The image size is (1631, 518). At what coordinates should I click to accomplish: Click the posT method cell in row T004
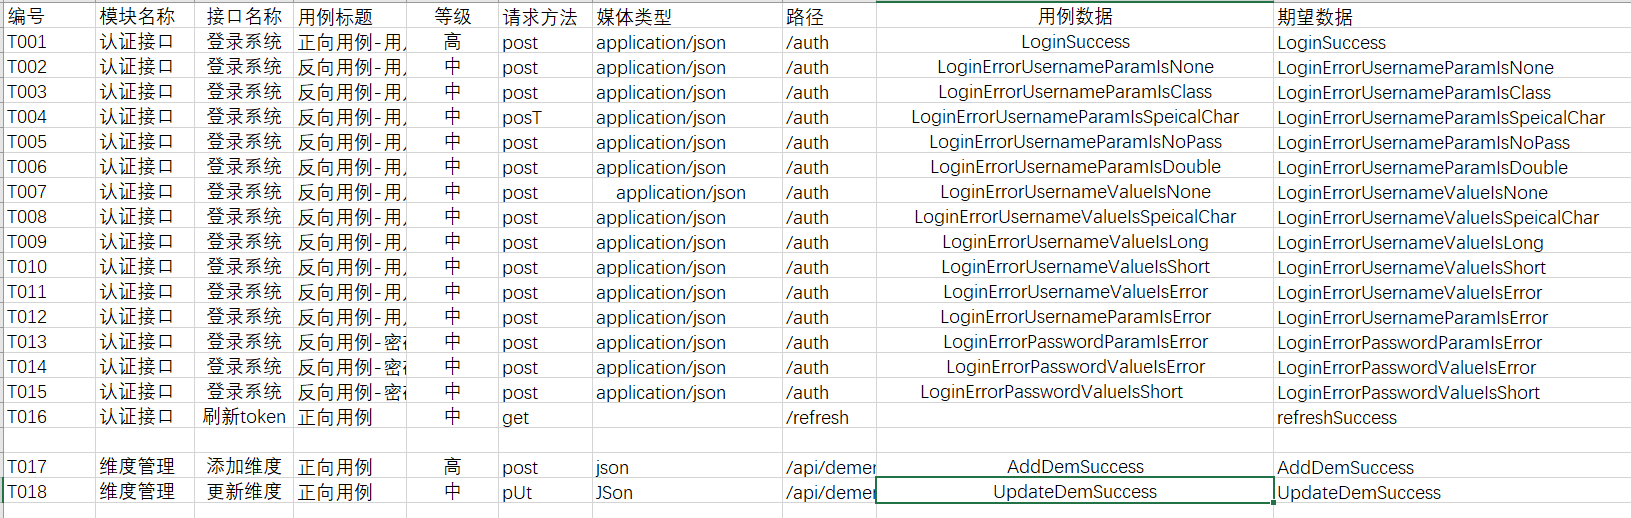521,117
